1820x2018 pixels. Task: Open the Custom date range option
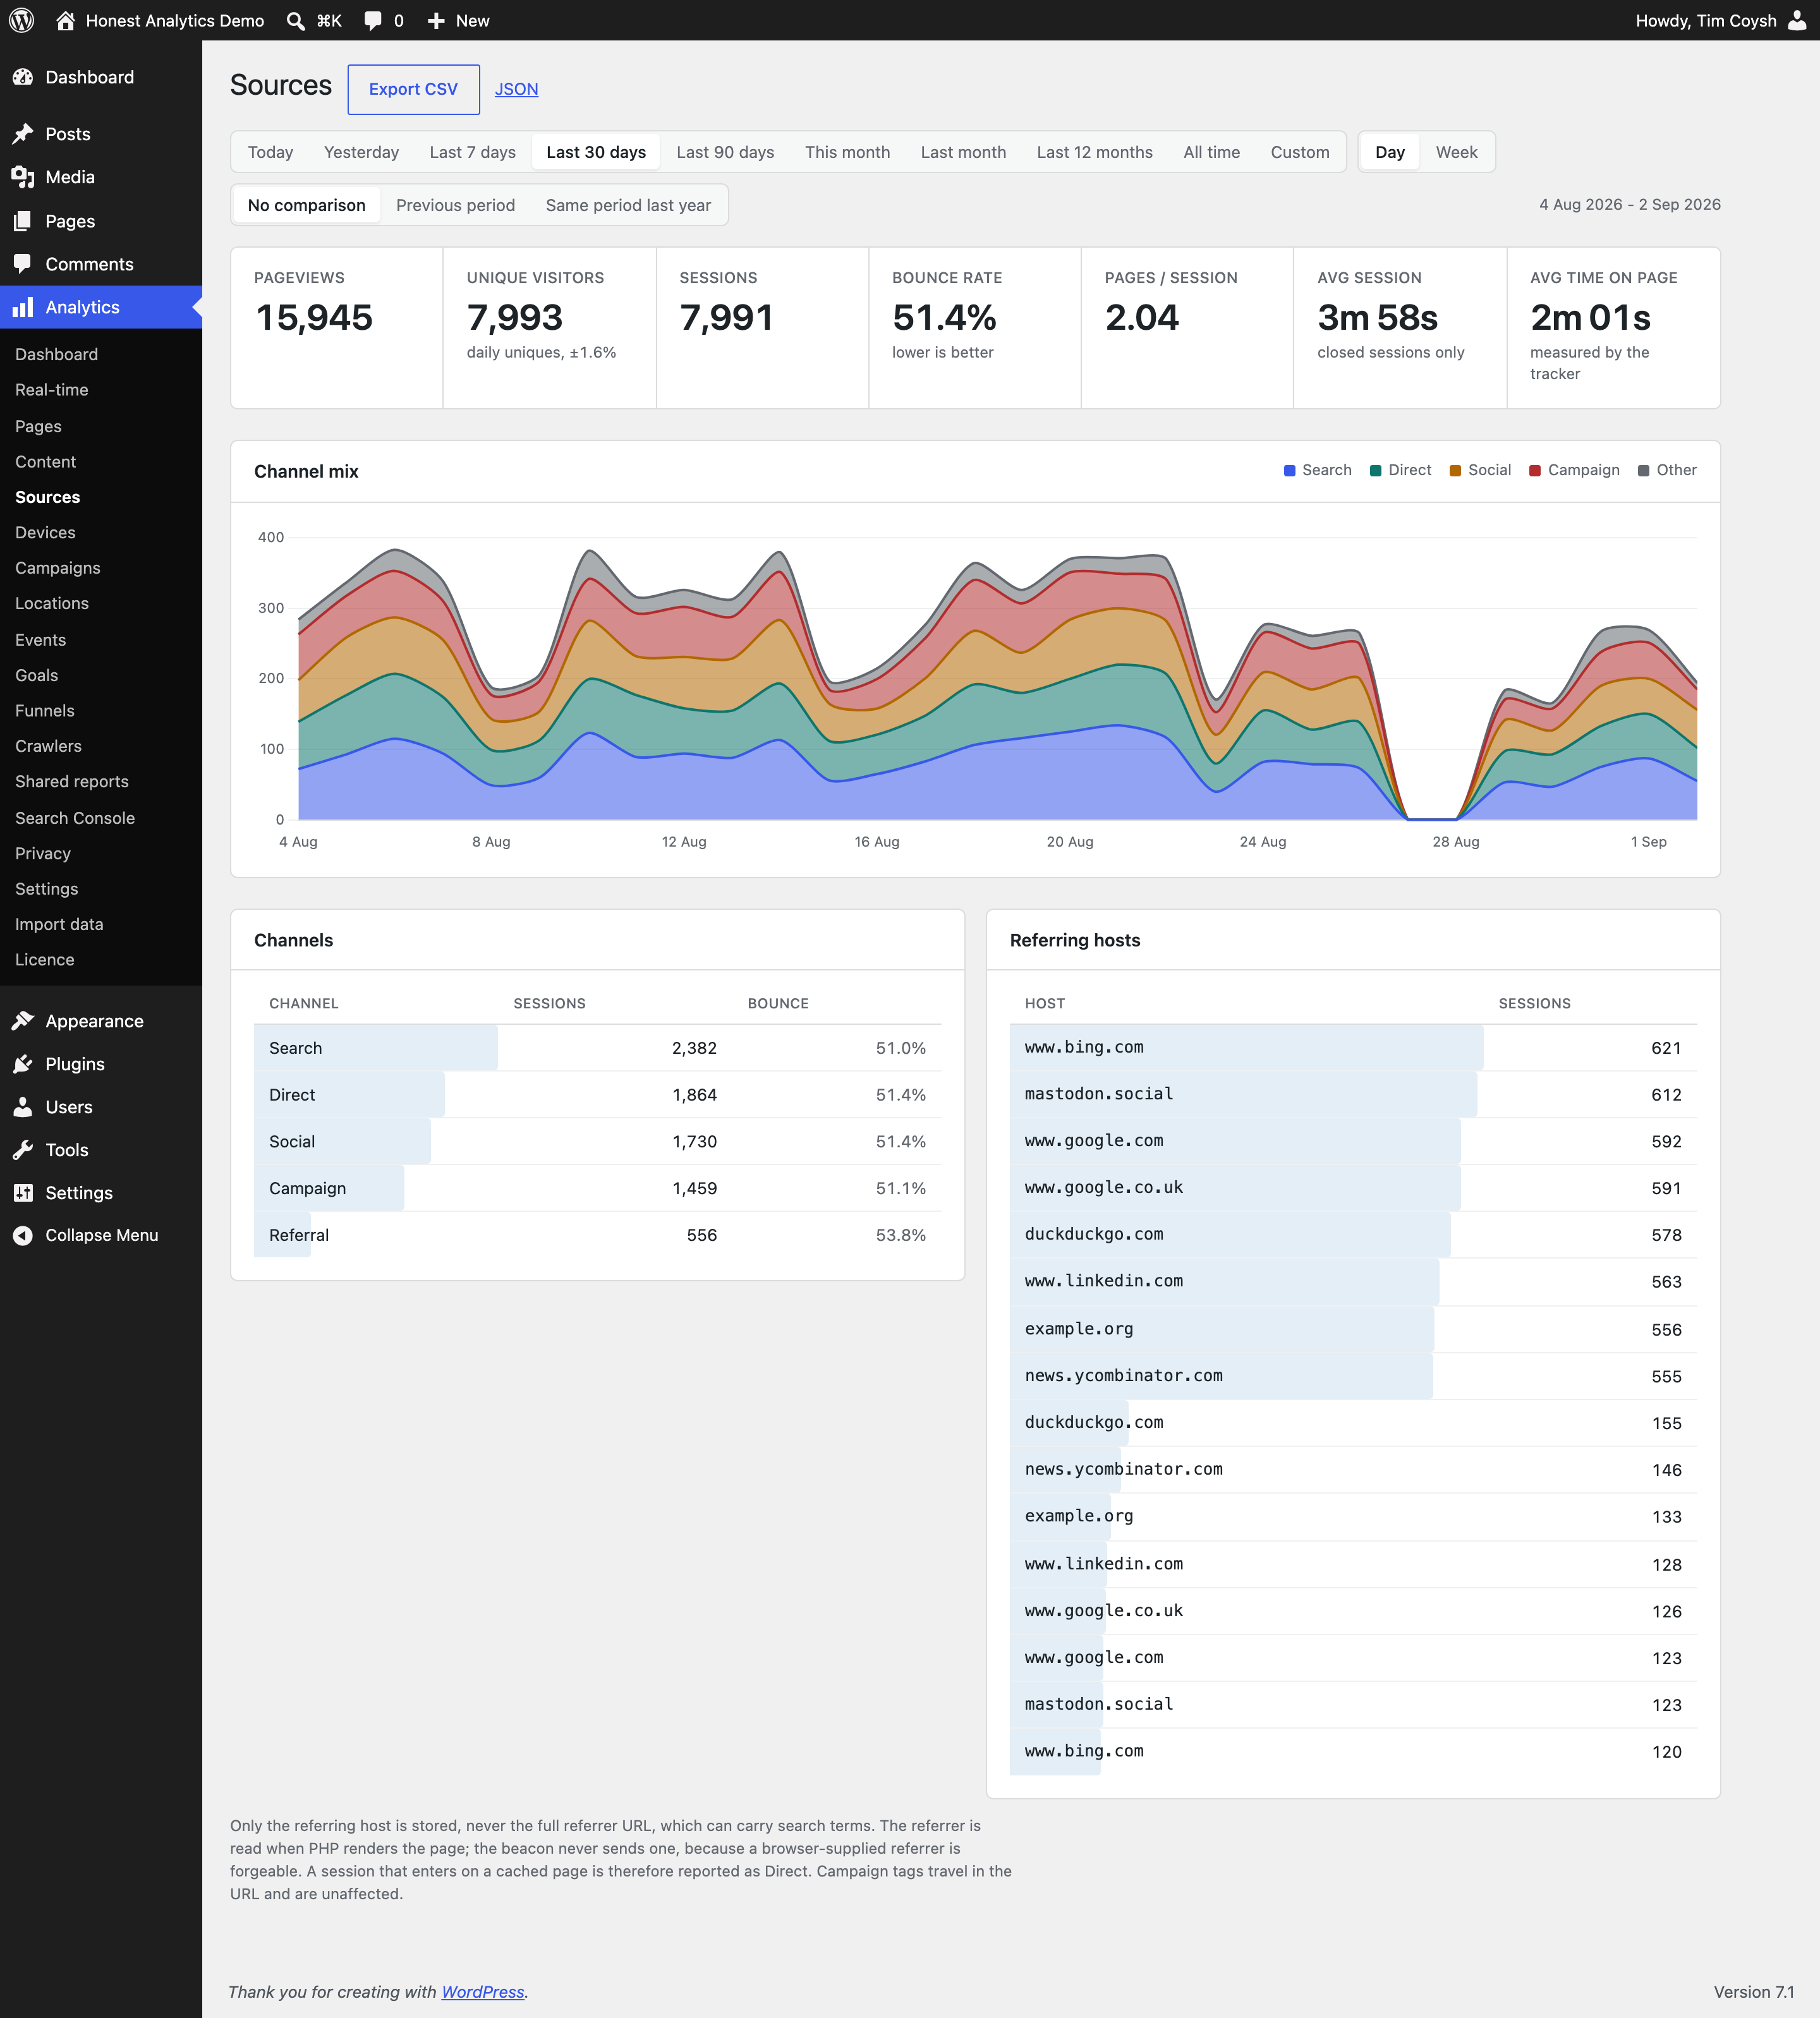[x=1300, y=152]
